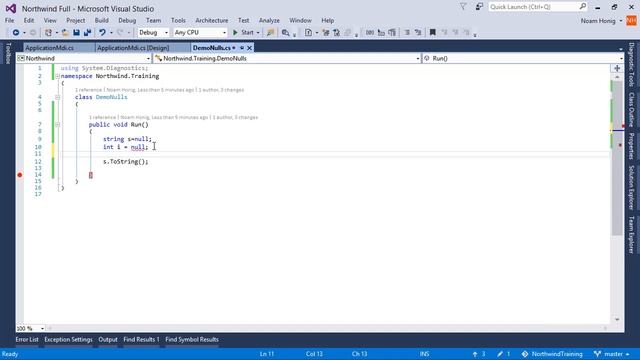Click the New Project toolbar icon
The width and height of the screenshot is (640, 360).
click(48, 33)
